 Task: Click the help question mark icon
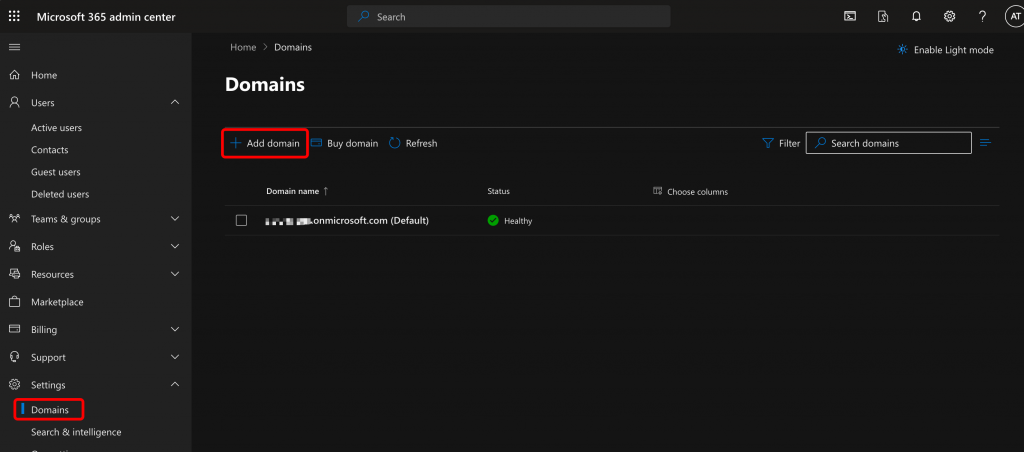982,16
